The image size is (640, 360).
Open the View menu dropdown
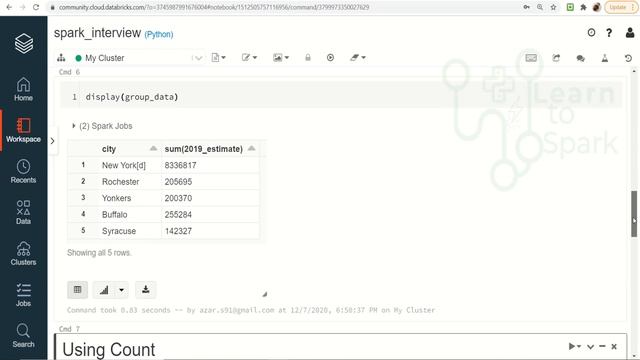[x=280, y=58]
